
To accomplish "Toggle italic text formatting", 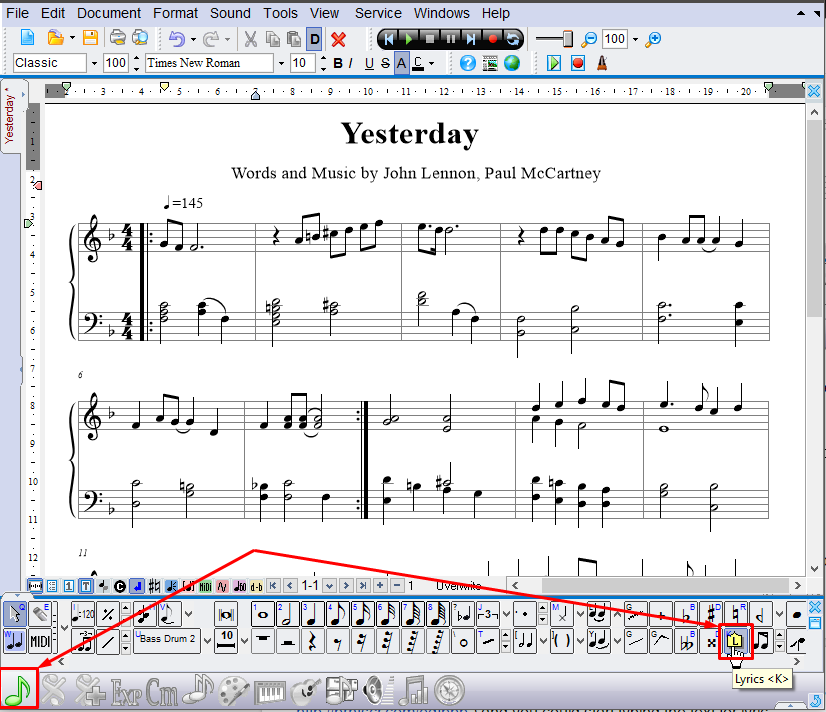I will 350,63.
